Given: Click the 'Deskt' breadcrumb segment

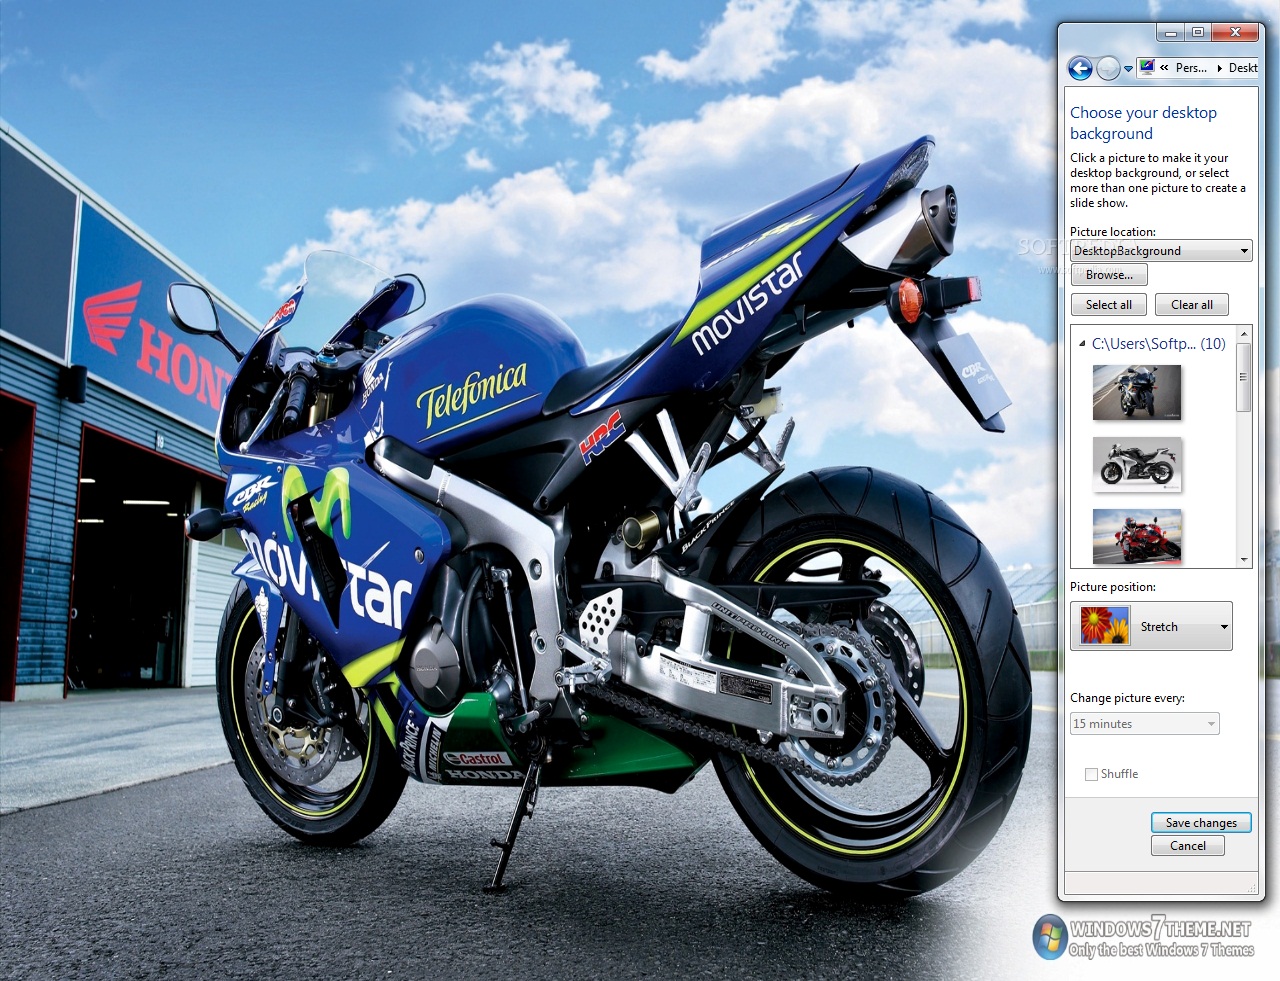Looking at the screenshot, I should [x=1243, y=68].
